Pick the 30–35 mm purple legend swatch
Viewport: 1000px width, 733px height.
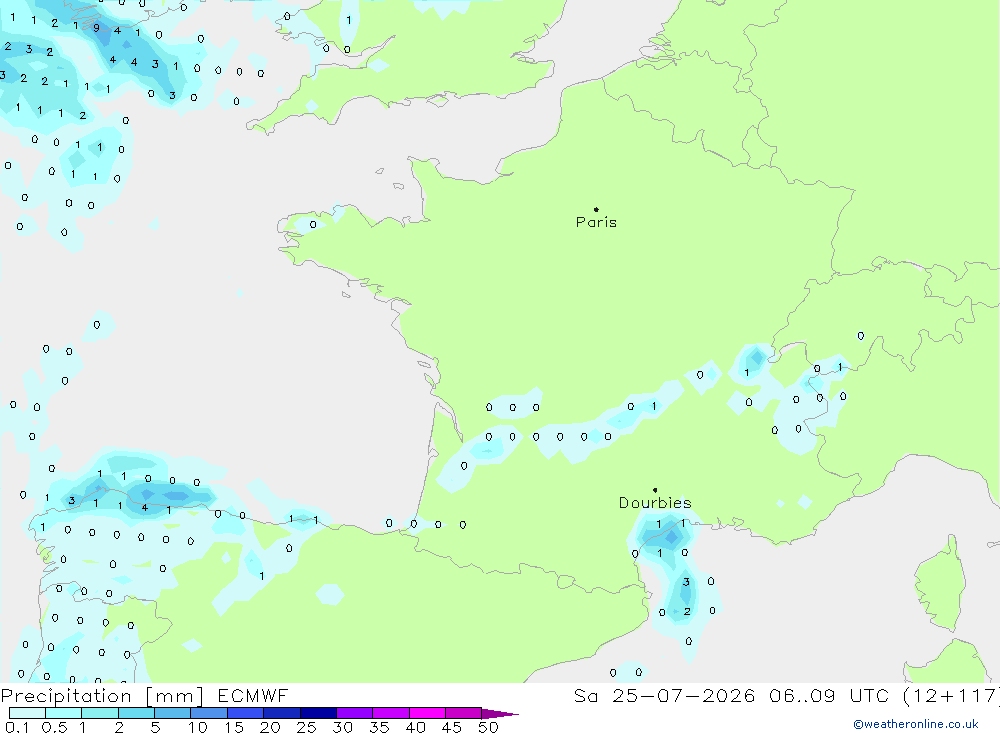355,713
